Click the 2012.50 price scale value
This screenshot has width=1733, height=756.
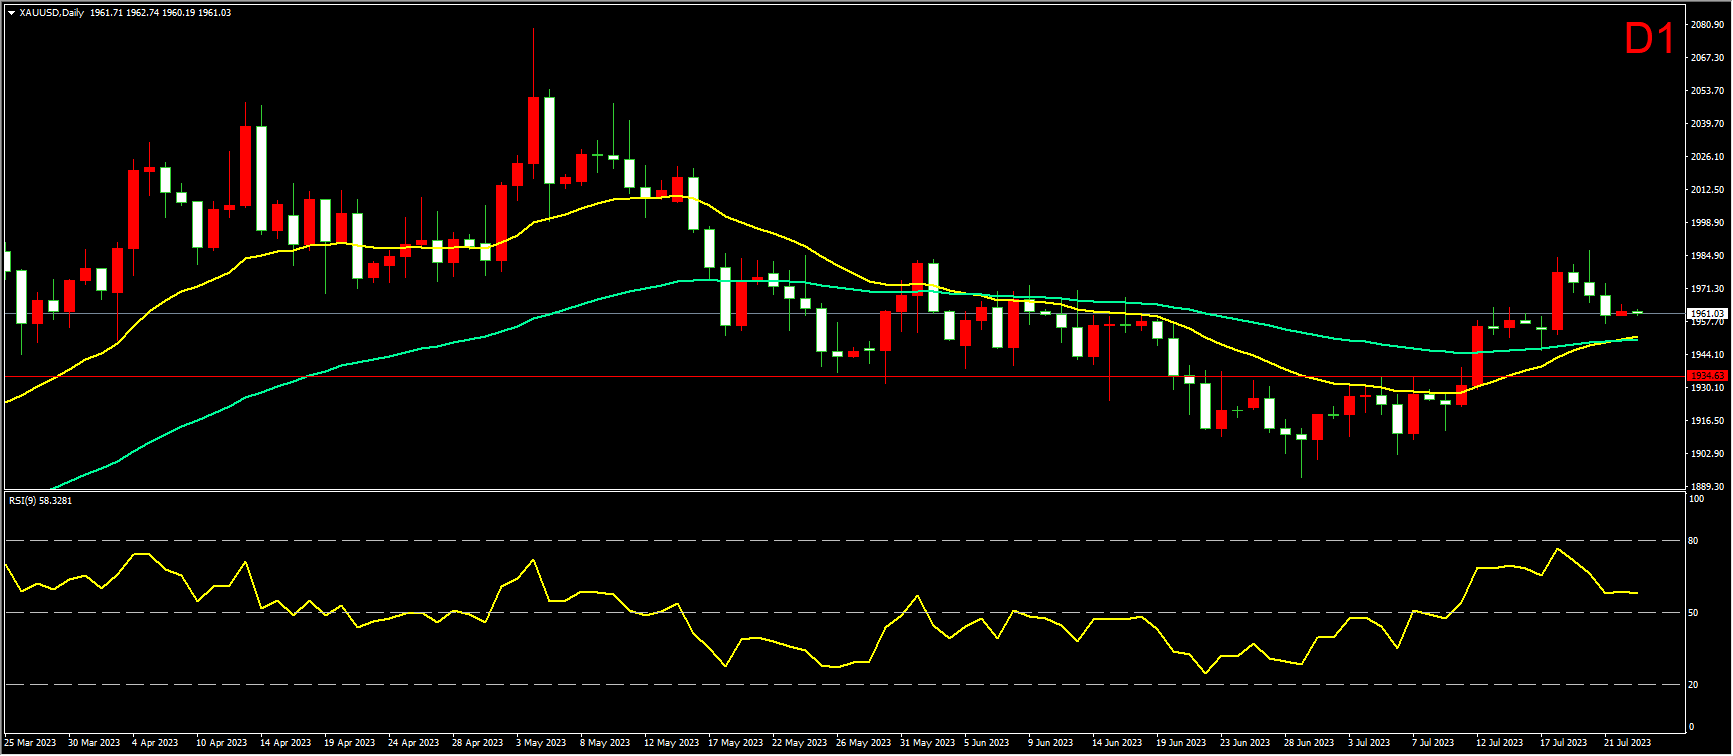click(1706, 190)
